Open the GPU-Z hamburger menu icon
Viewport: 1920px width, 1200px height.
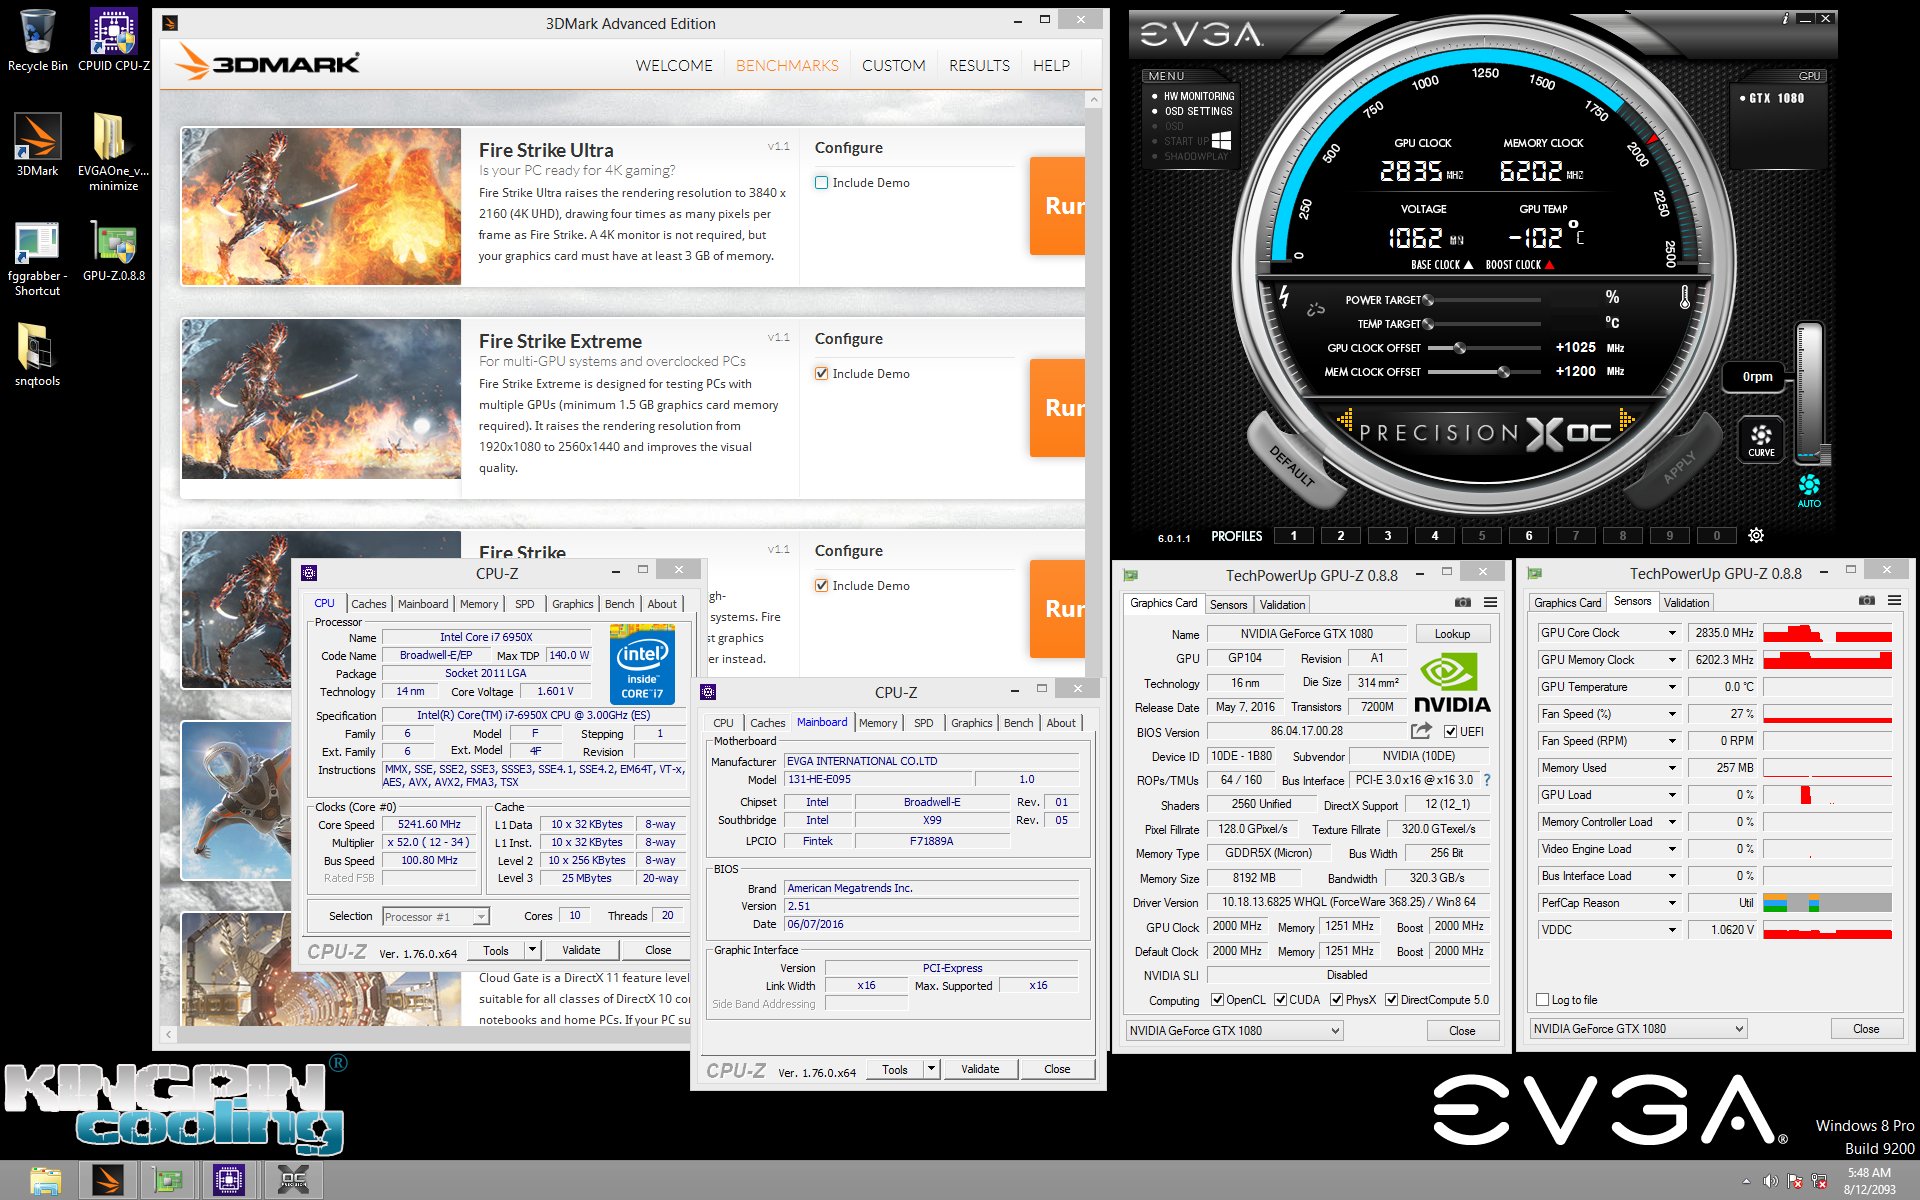[1490, 602]
